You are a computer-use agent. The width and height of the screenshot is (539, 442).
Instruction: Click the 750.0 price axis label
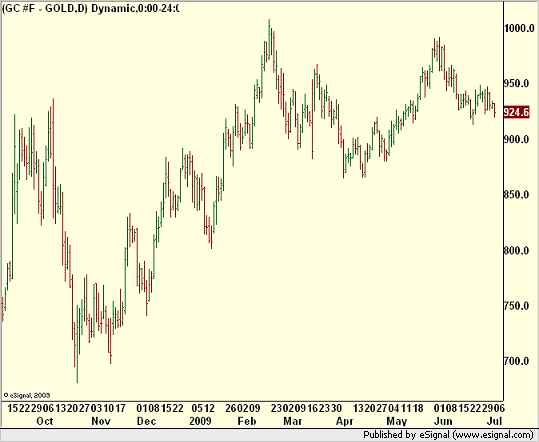pyautogui.click(x=516, y=306)
